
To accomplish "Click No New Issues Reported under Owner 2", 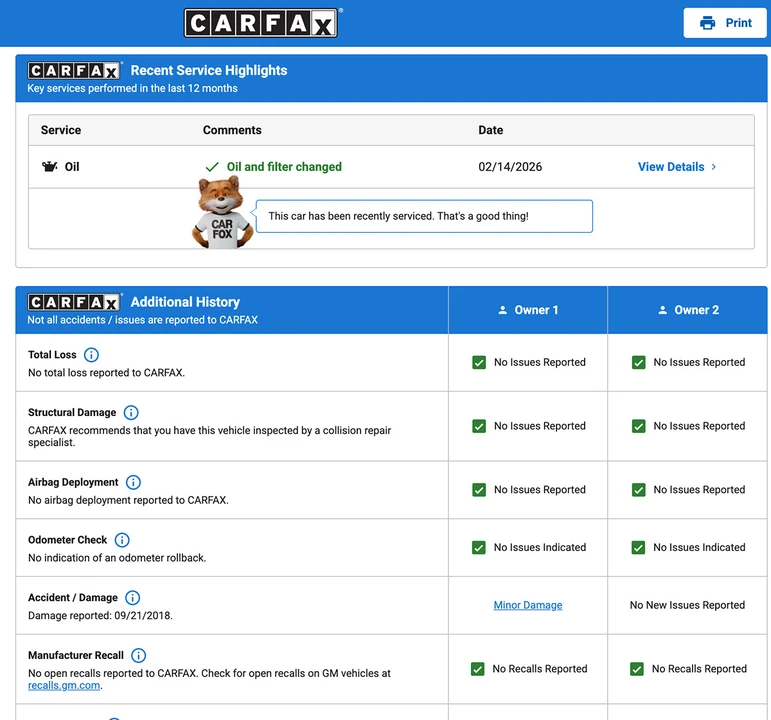I will point(687,605).
